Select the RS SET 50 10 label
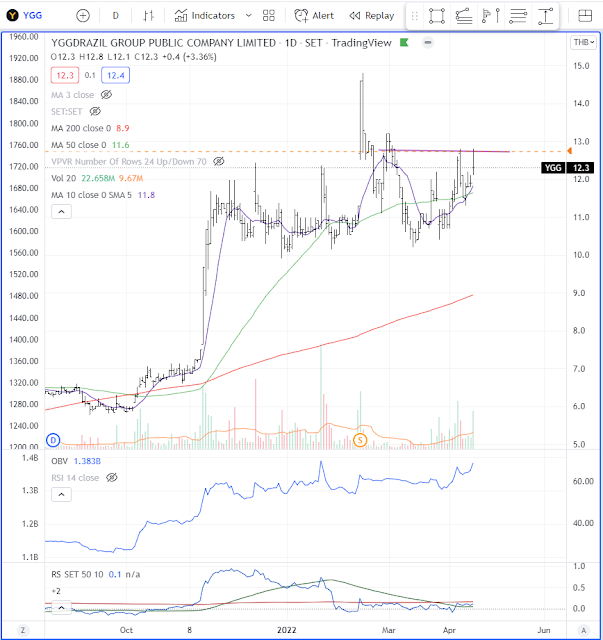 pyautogui.click(x=77, y=575)
